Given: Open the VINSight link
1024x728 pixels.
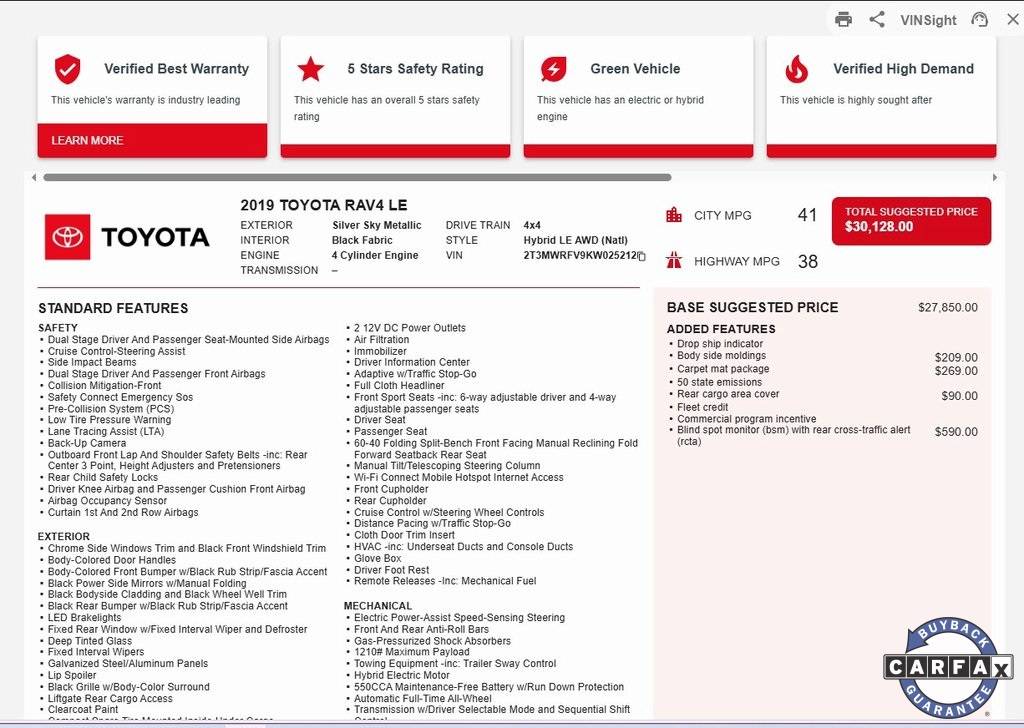Looking at the screenshot, I should pos(928,20).
